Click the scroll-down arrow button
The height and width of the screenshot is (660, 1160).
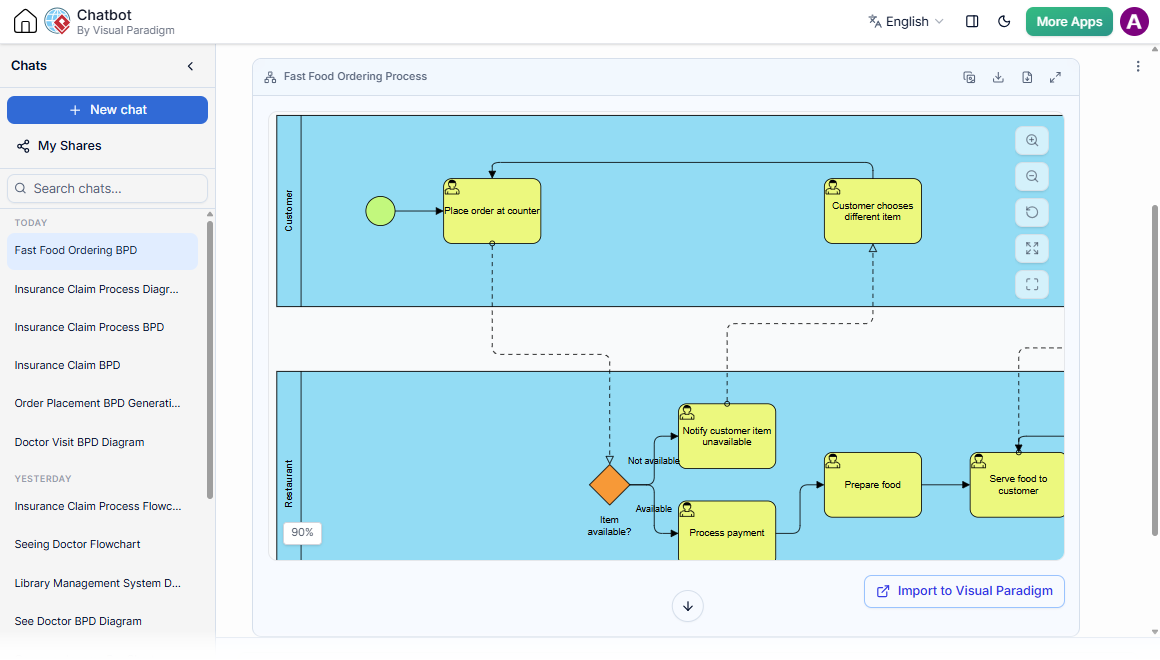click(x=688, y=607)
